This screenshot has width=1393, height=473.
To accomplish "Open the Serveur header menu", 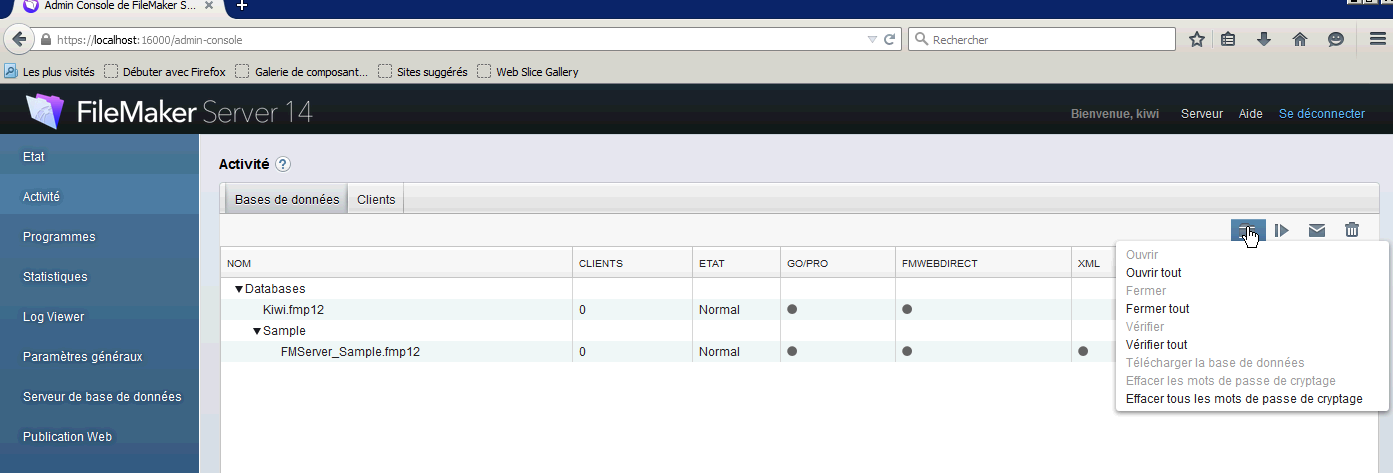I will pyautogui.click(x=1202, y=114).
